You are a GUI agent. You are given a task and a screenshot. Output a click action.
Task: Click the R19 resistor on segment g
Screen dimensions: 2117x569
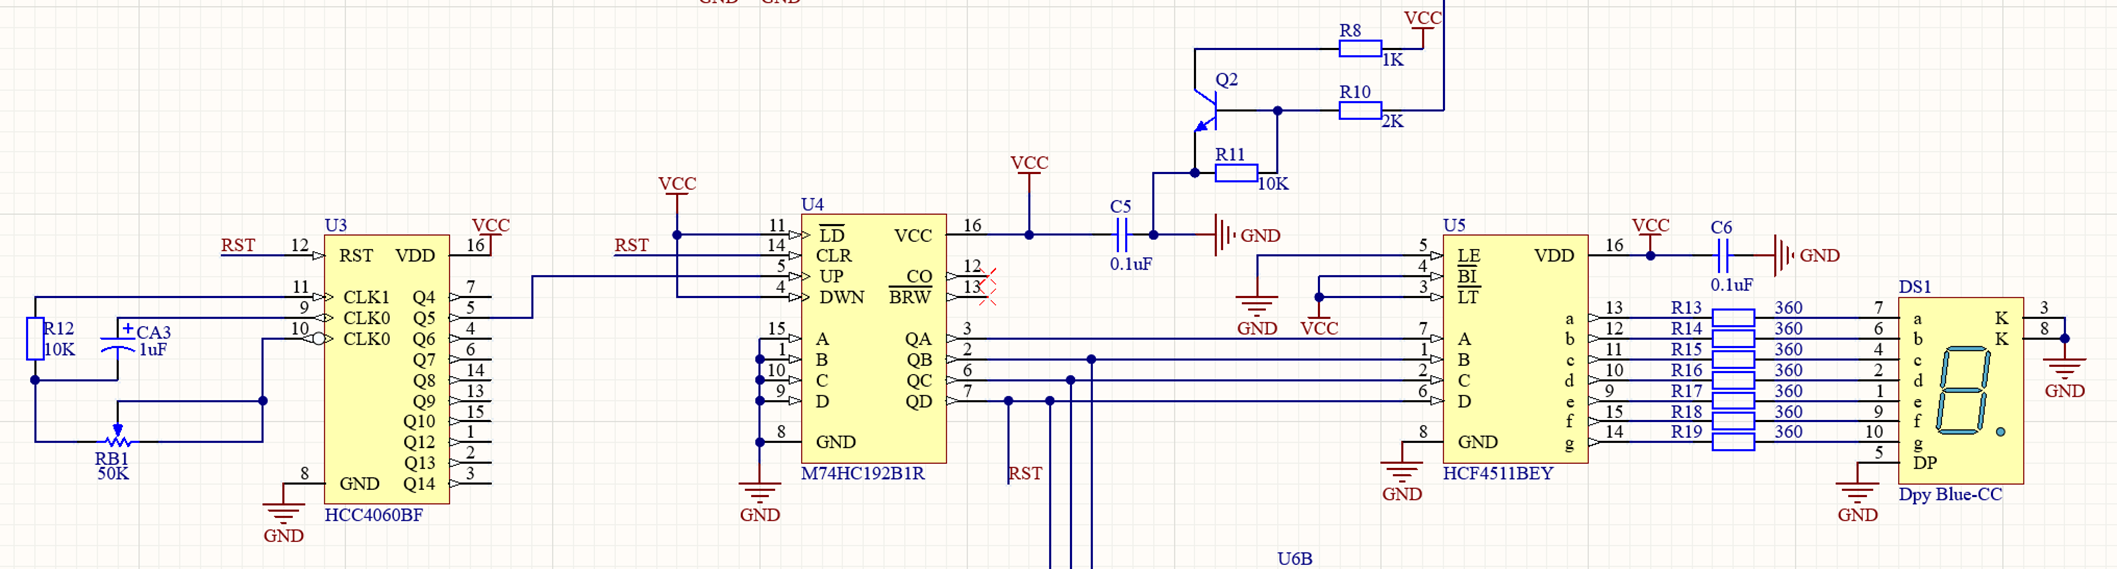pos(1733,442)
